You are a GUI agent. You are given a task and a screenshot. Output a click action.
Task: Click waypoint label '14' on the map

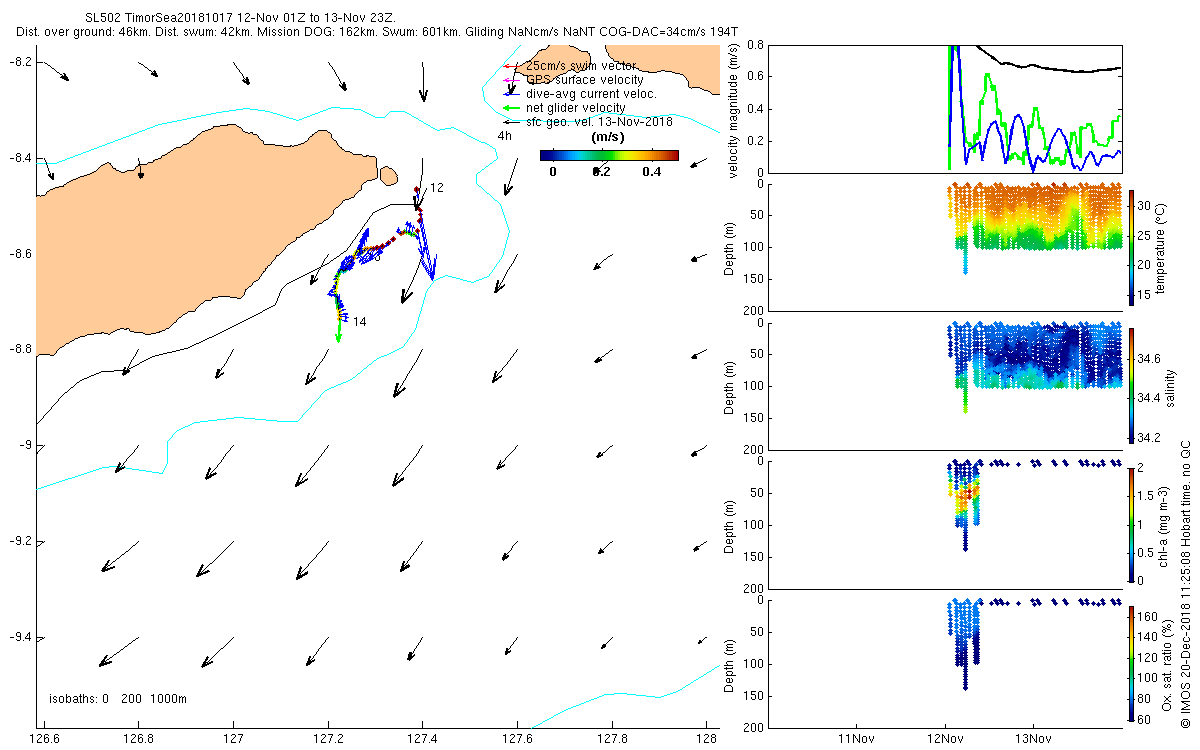(x=360, y=322)
